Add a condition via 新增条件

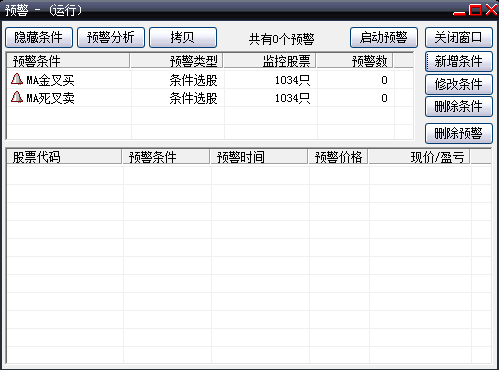459,61
